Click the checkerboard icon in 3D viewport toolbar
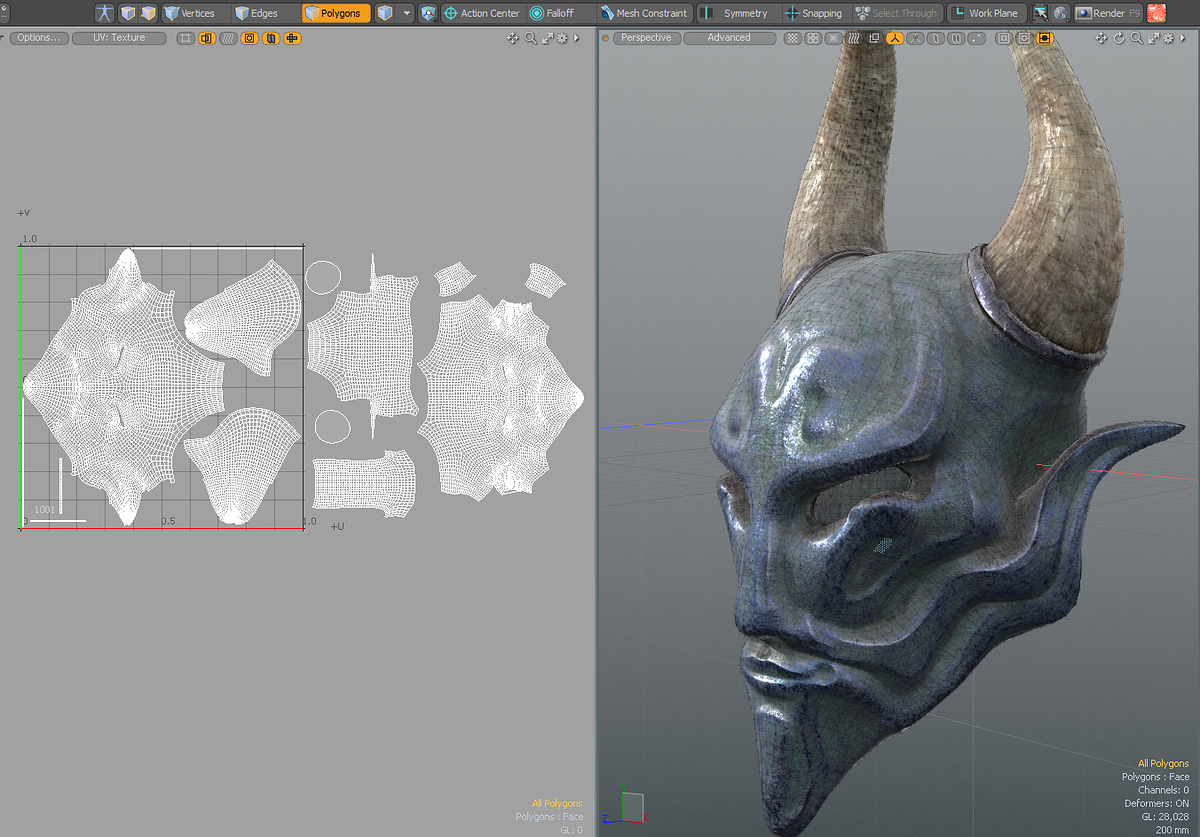Image resolution: width=1200 pixels, height=837 pixels. point(792,38)
